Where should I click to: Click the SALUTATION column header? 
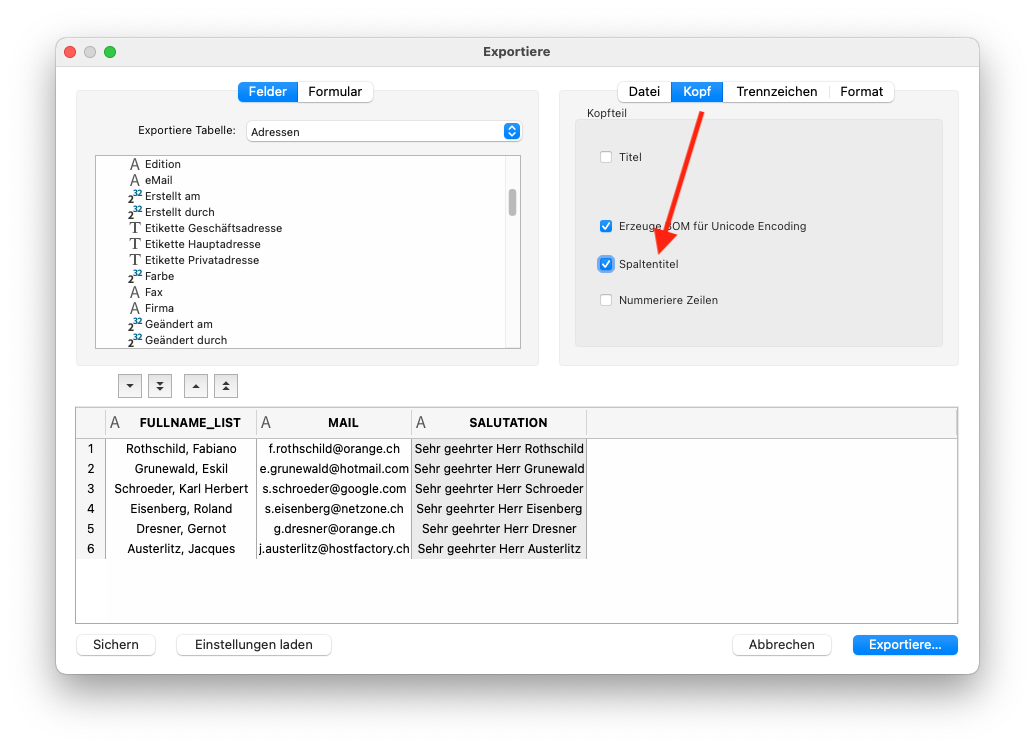click(x=499, y=423)
